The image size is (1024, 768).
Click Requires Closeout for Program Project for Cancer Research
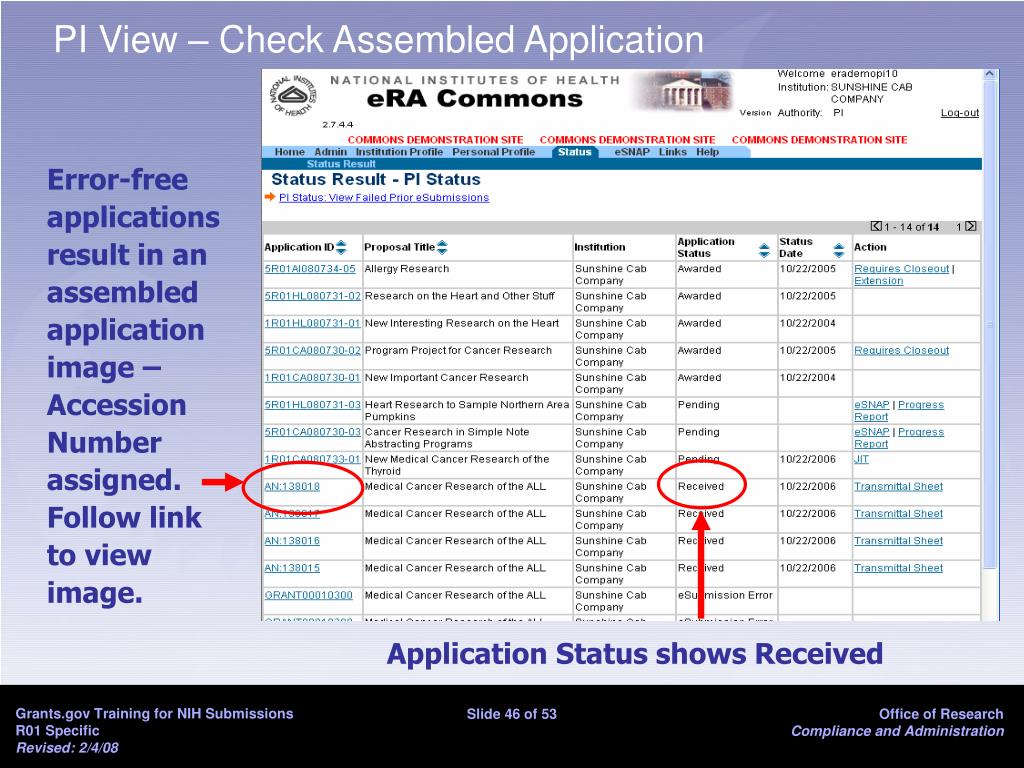901,351
